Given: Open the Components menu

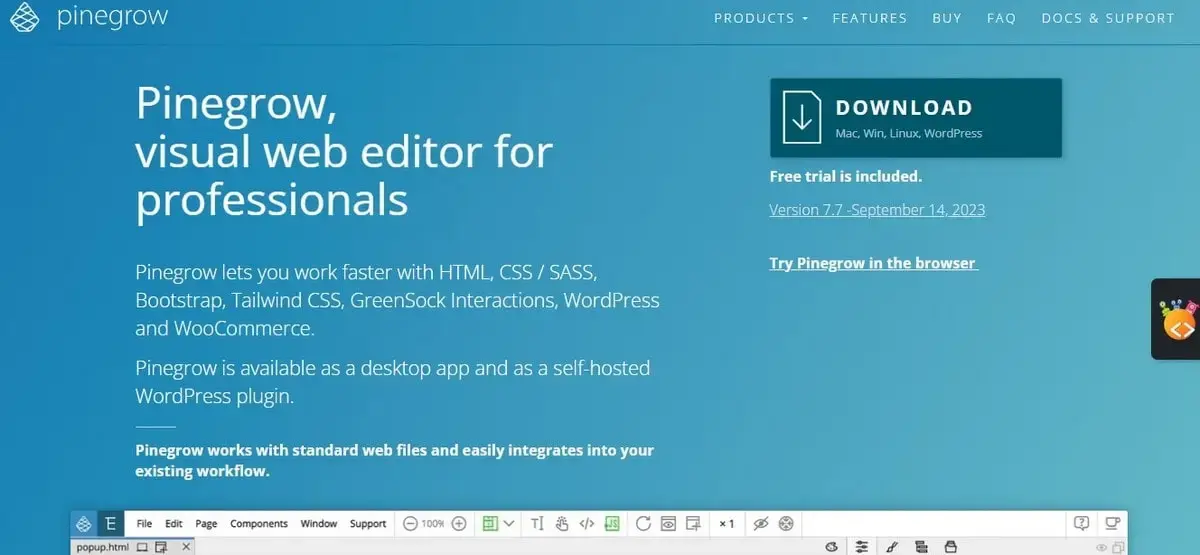Looking at the screenshot, I should click(259, 524).
